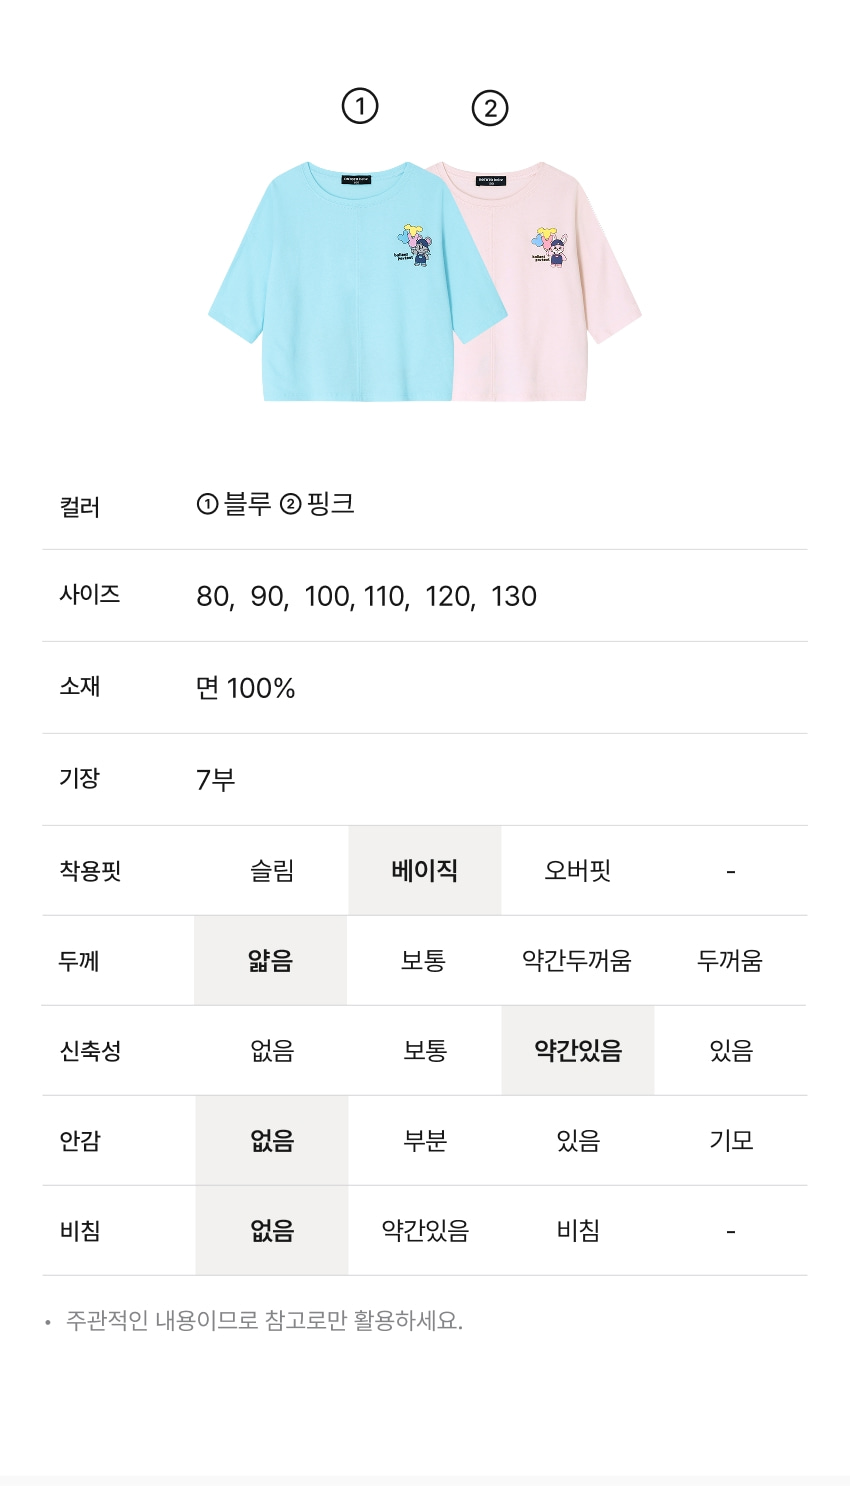The image size is (850, 1486).
Task: Click the small circled 2 beside 핑크
Action: [x=290, y=505]
